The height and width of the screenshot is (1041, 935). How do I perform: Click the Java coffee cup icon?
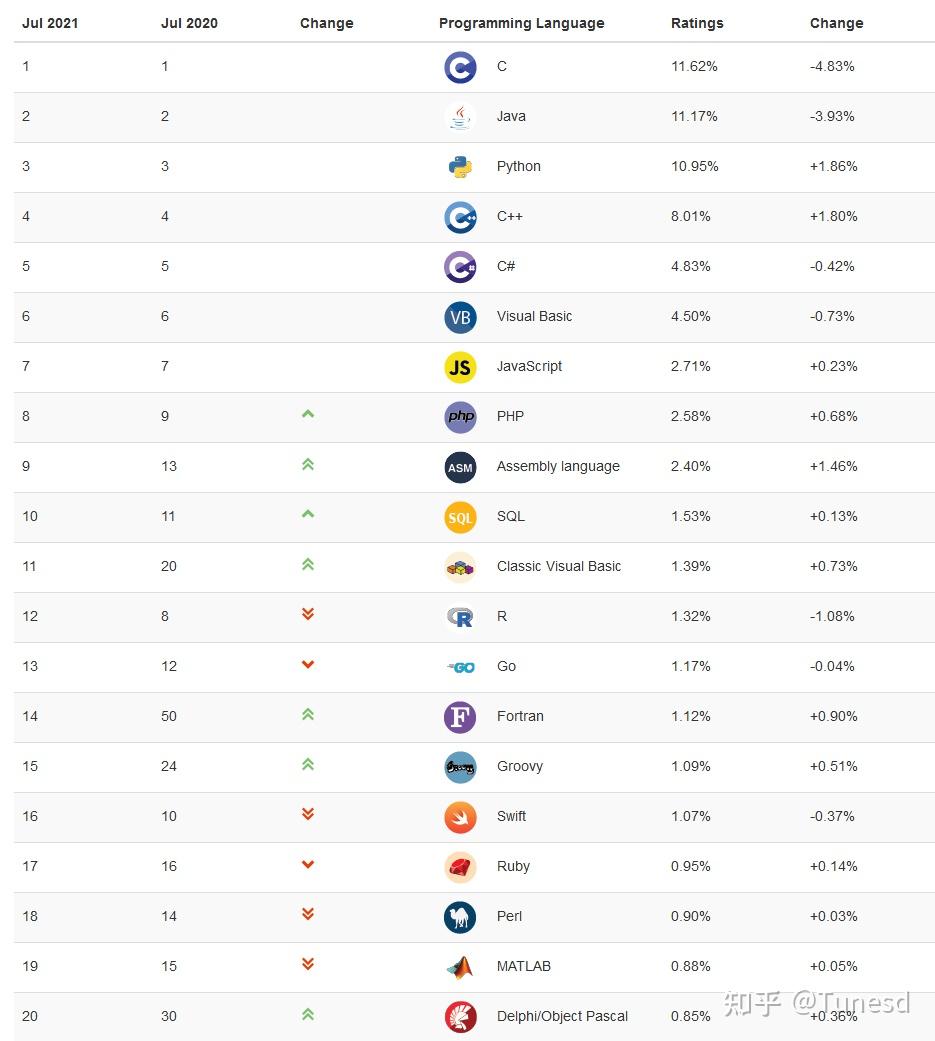[x=460, y=117]
